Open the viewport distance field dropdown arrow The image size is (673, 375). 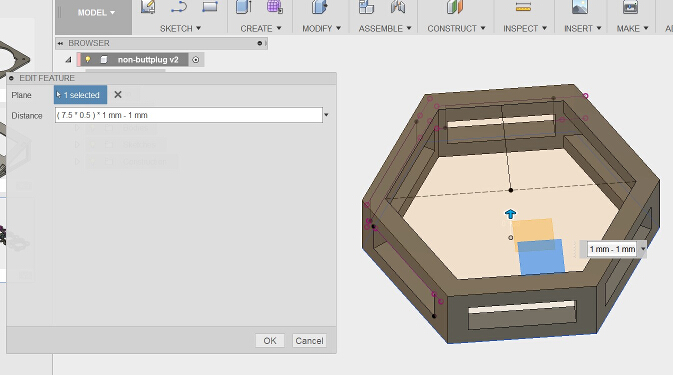tap(643, 249)
